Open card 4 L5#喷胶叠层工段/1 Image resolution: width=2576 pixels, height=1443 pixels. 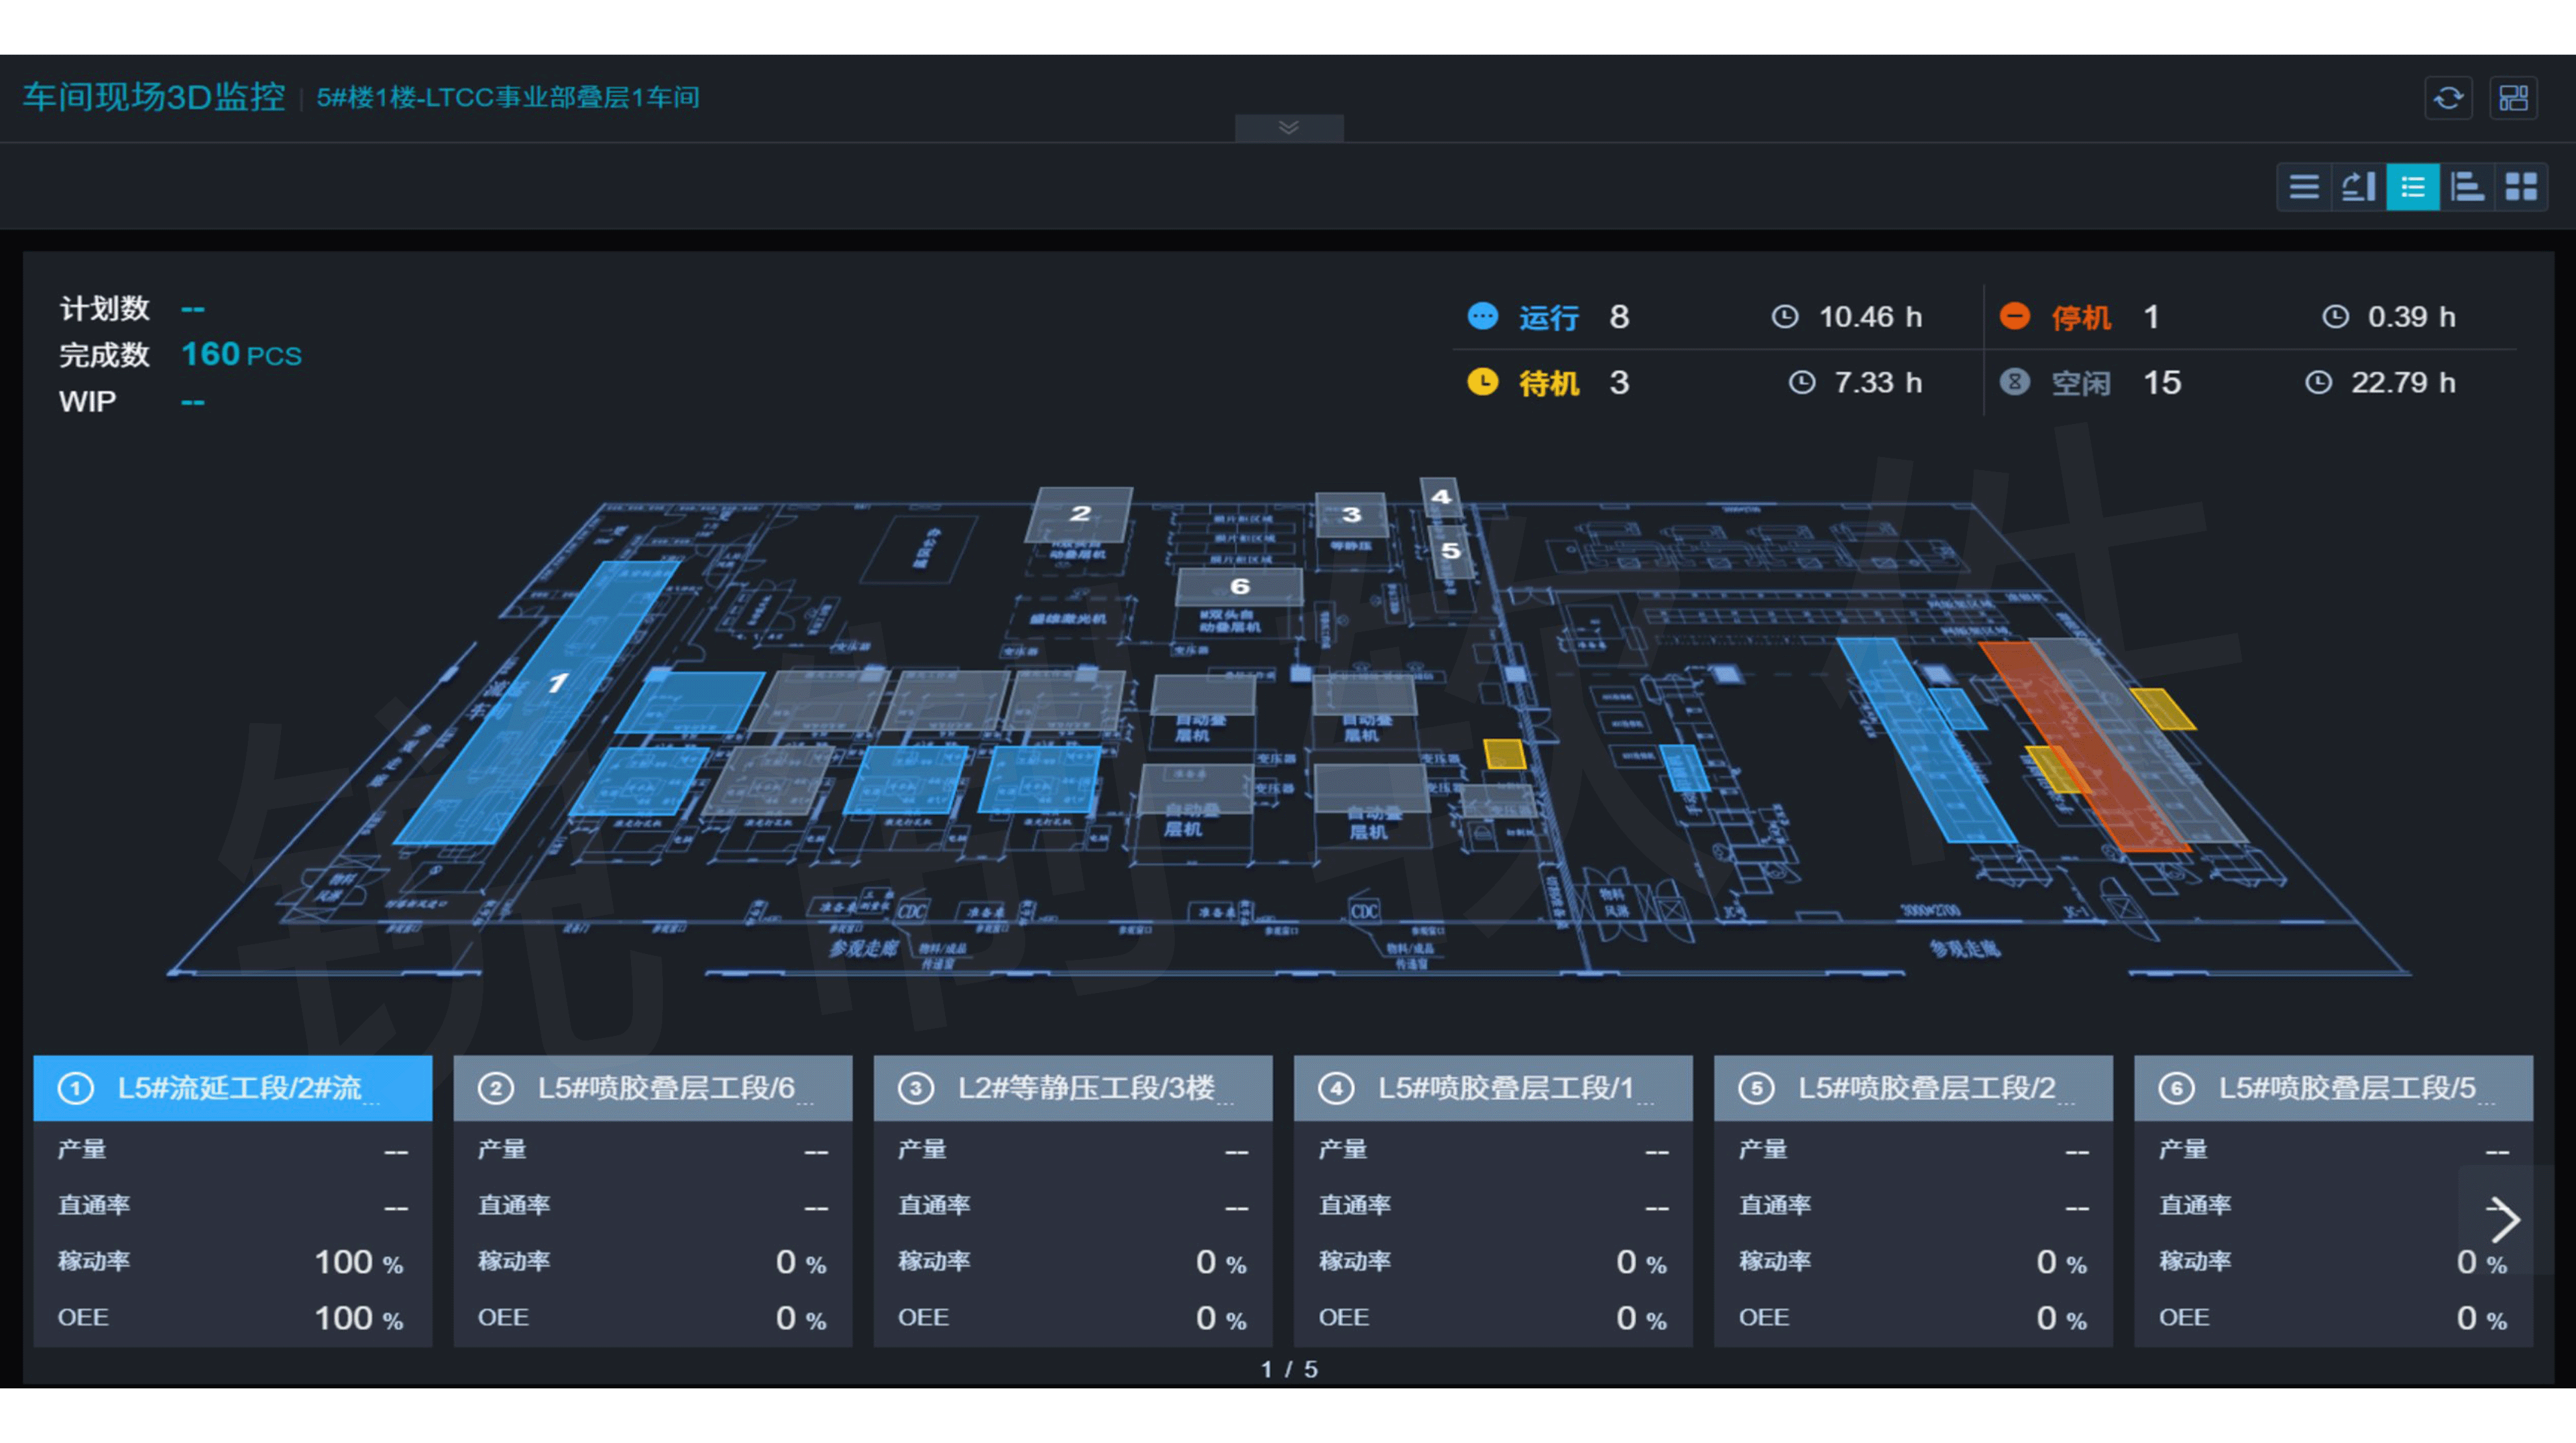click(1492, 1088)
